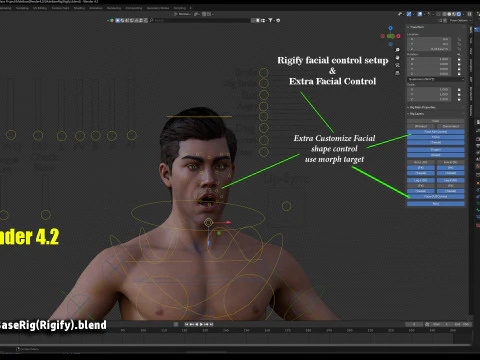This screenshot has height=360, width=480.
Task: Toggle the Leg.R (IK) rig layer
Action: [450, 180]
